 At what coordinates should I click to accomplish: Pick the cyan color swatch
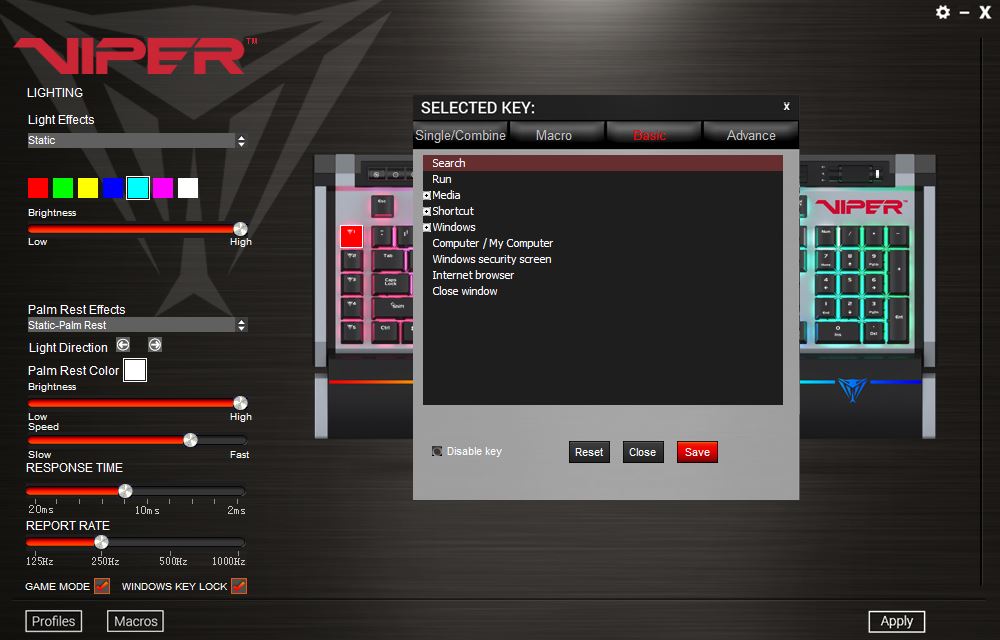click(138, 188)
